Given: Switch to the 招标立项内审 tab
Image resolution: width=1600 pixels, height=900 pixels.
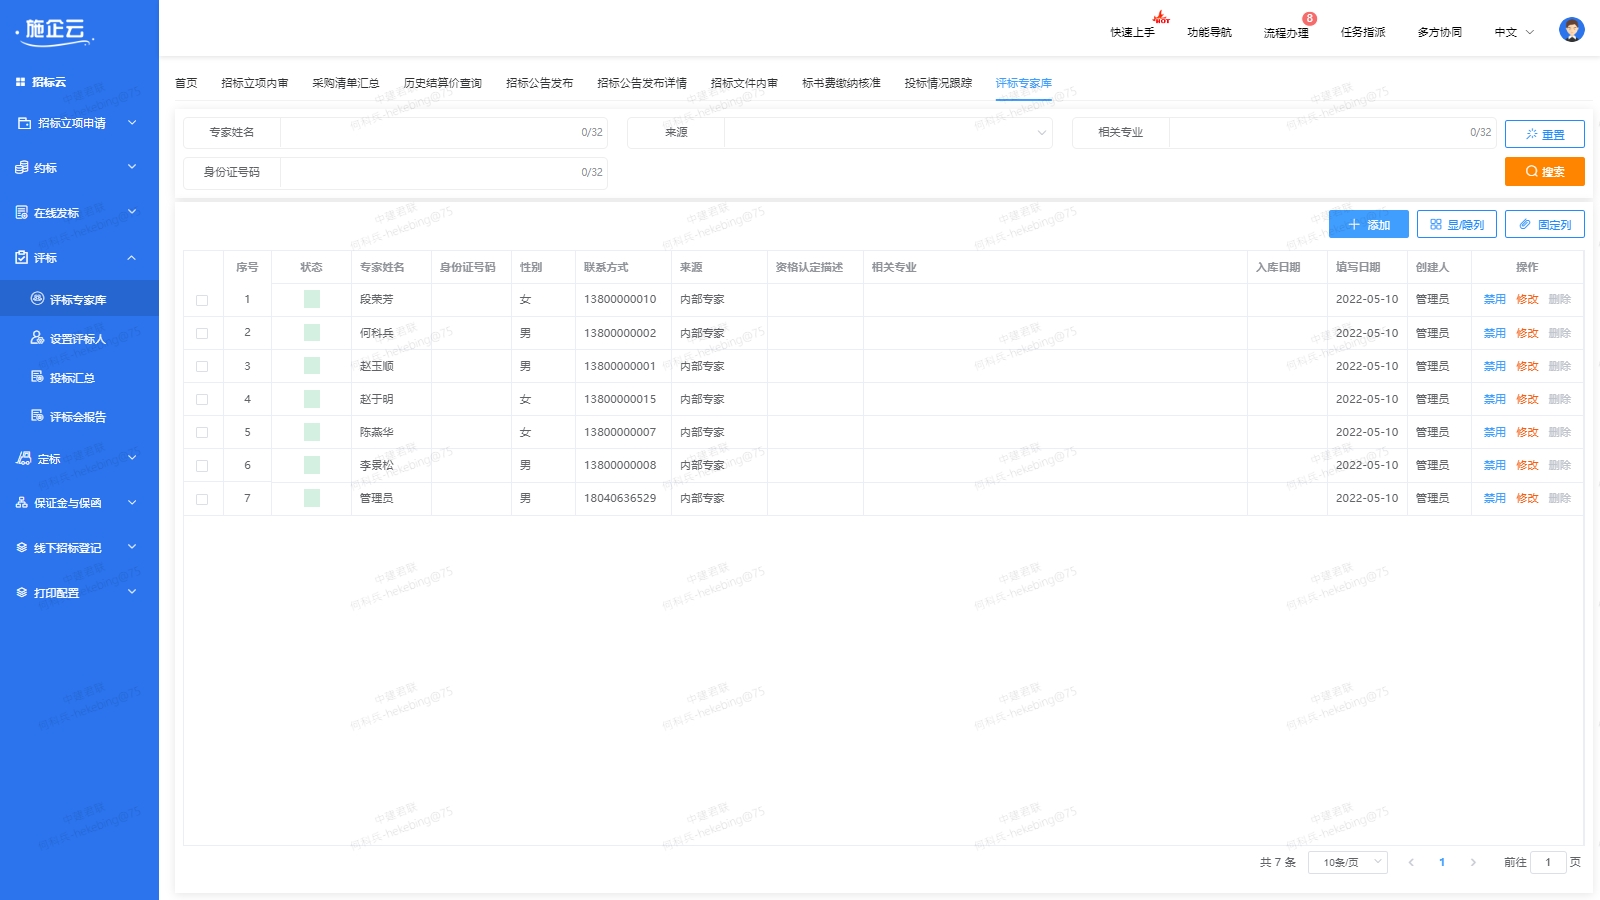Looking at the screenshot, I should [255, 83].
